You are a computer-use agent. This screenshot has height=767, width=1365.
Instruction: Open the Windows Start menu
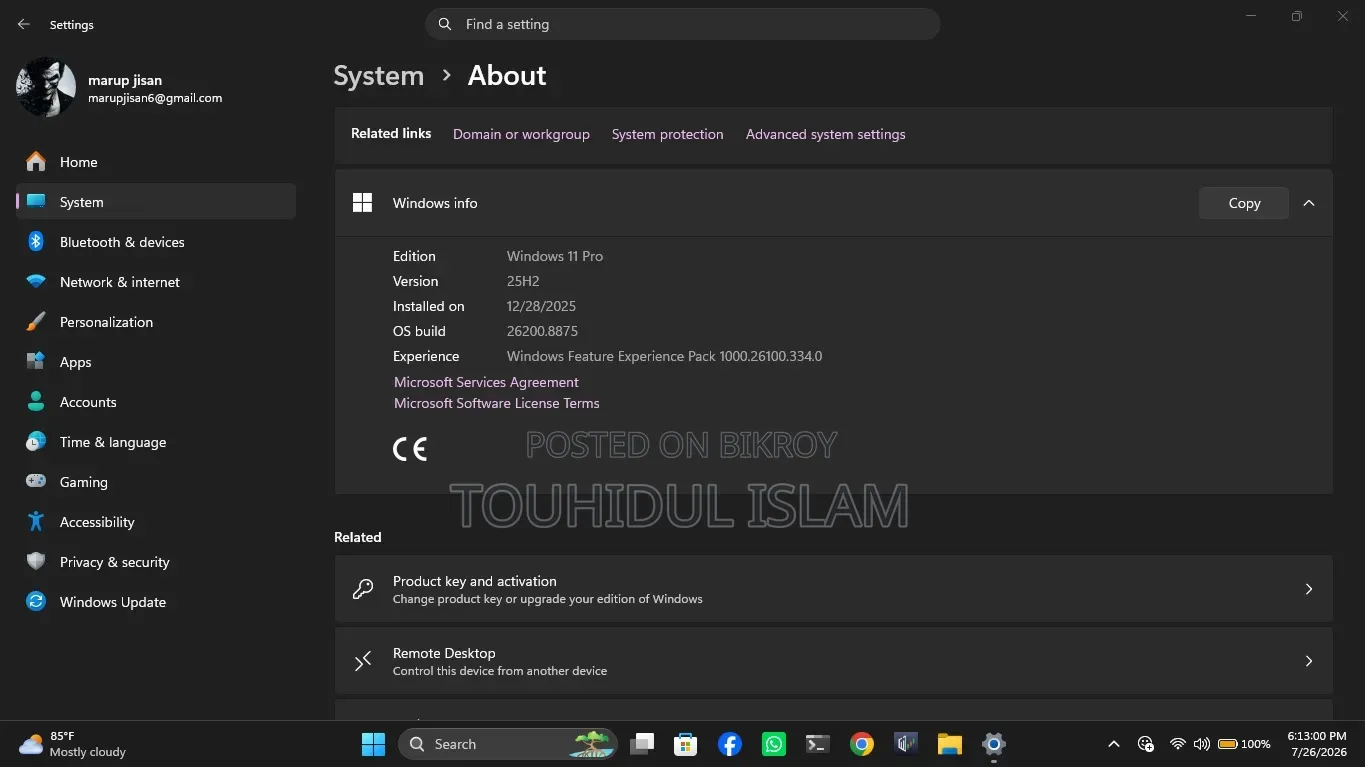point(373,744)
